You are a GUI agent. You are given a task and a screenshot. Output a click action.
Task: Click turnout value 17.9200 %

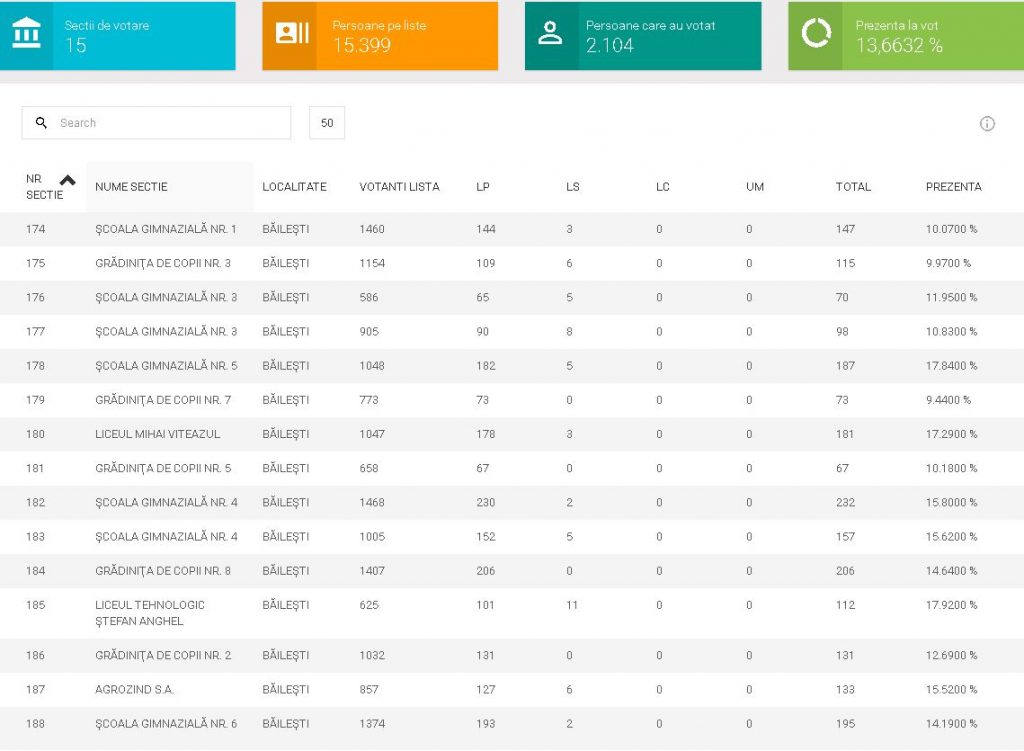click(952, 605)
